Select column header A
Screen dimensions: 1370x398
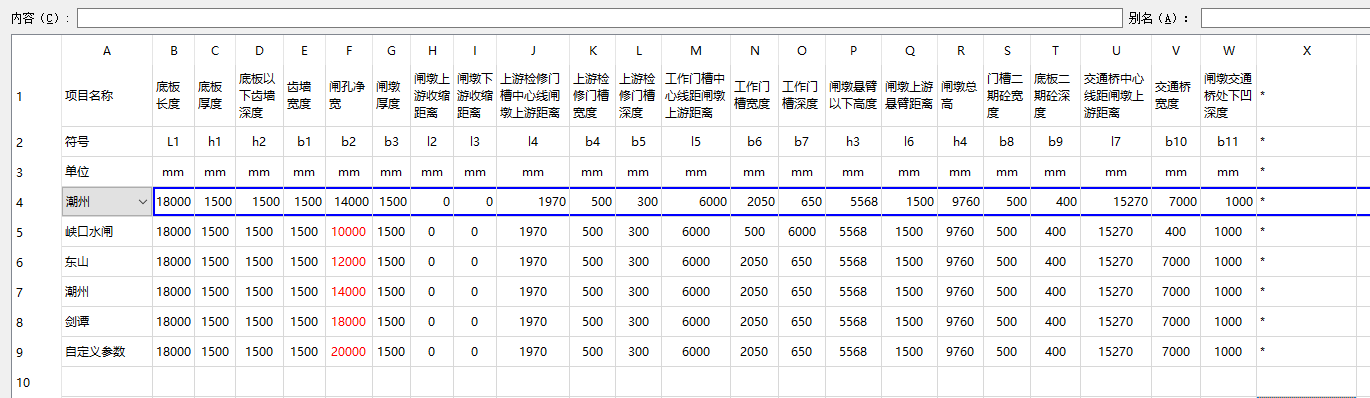point(107,51)
